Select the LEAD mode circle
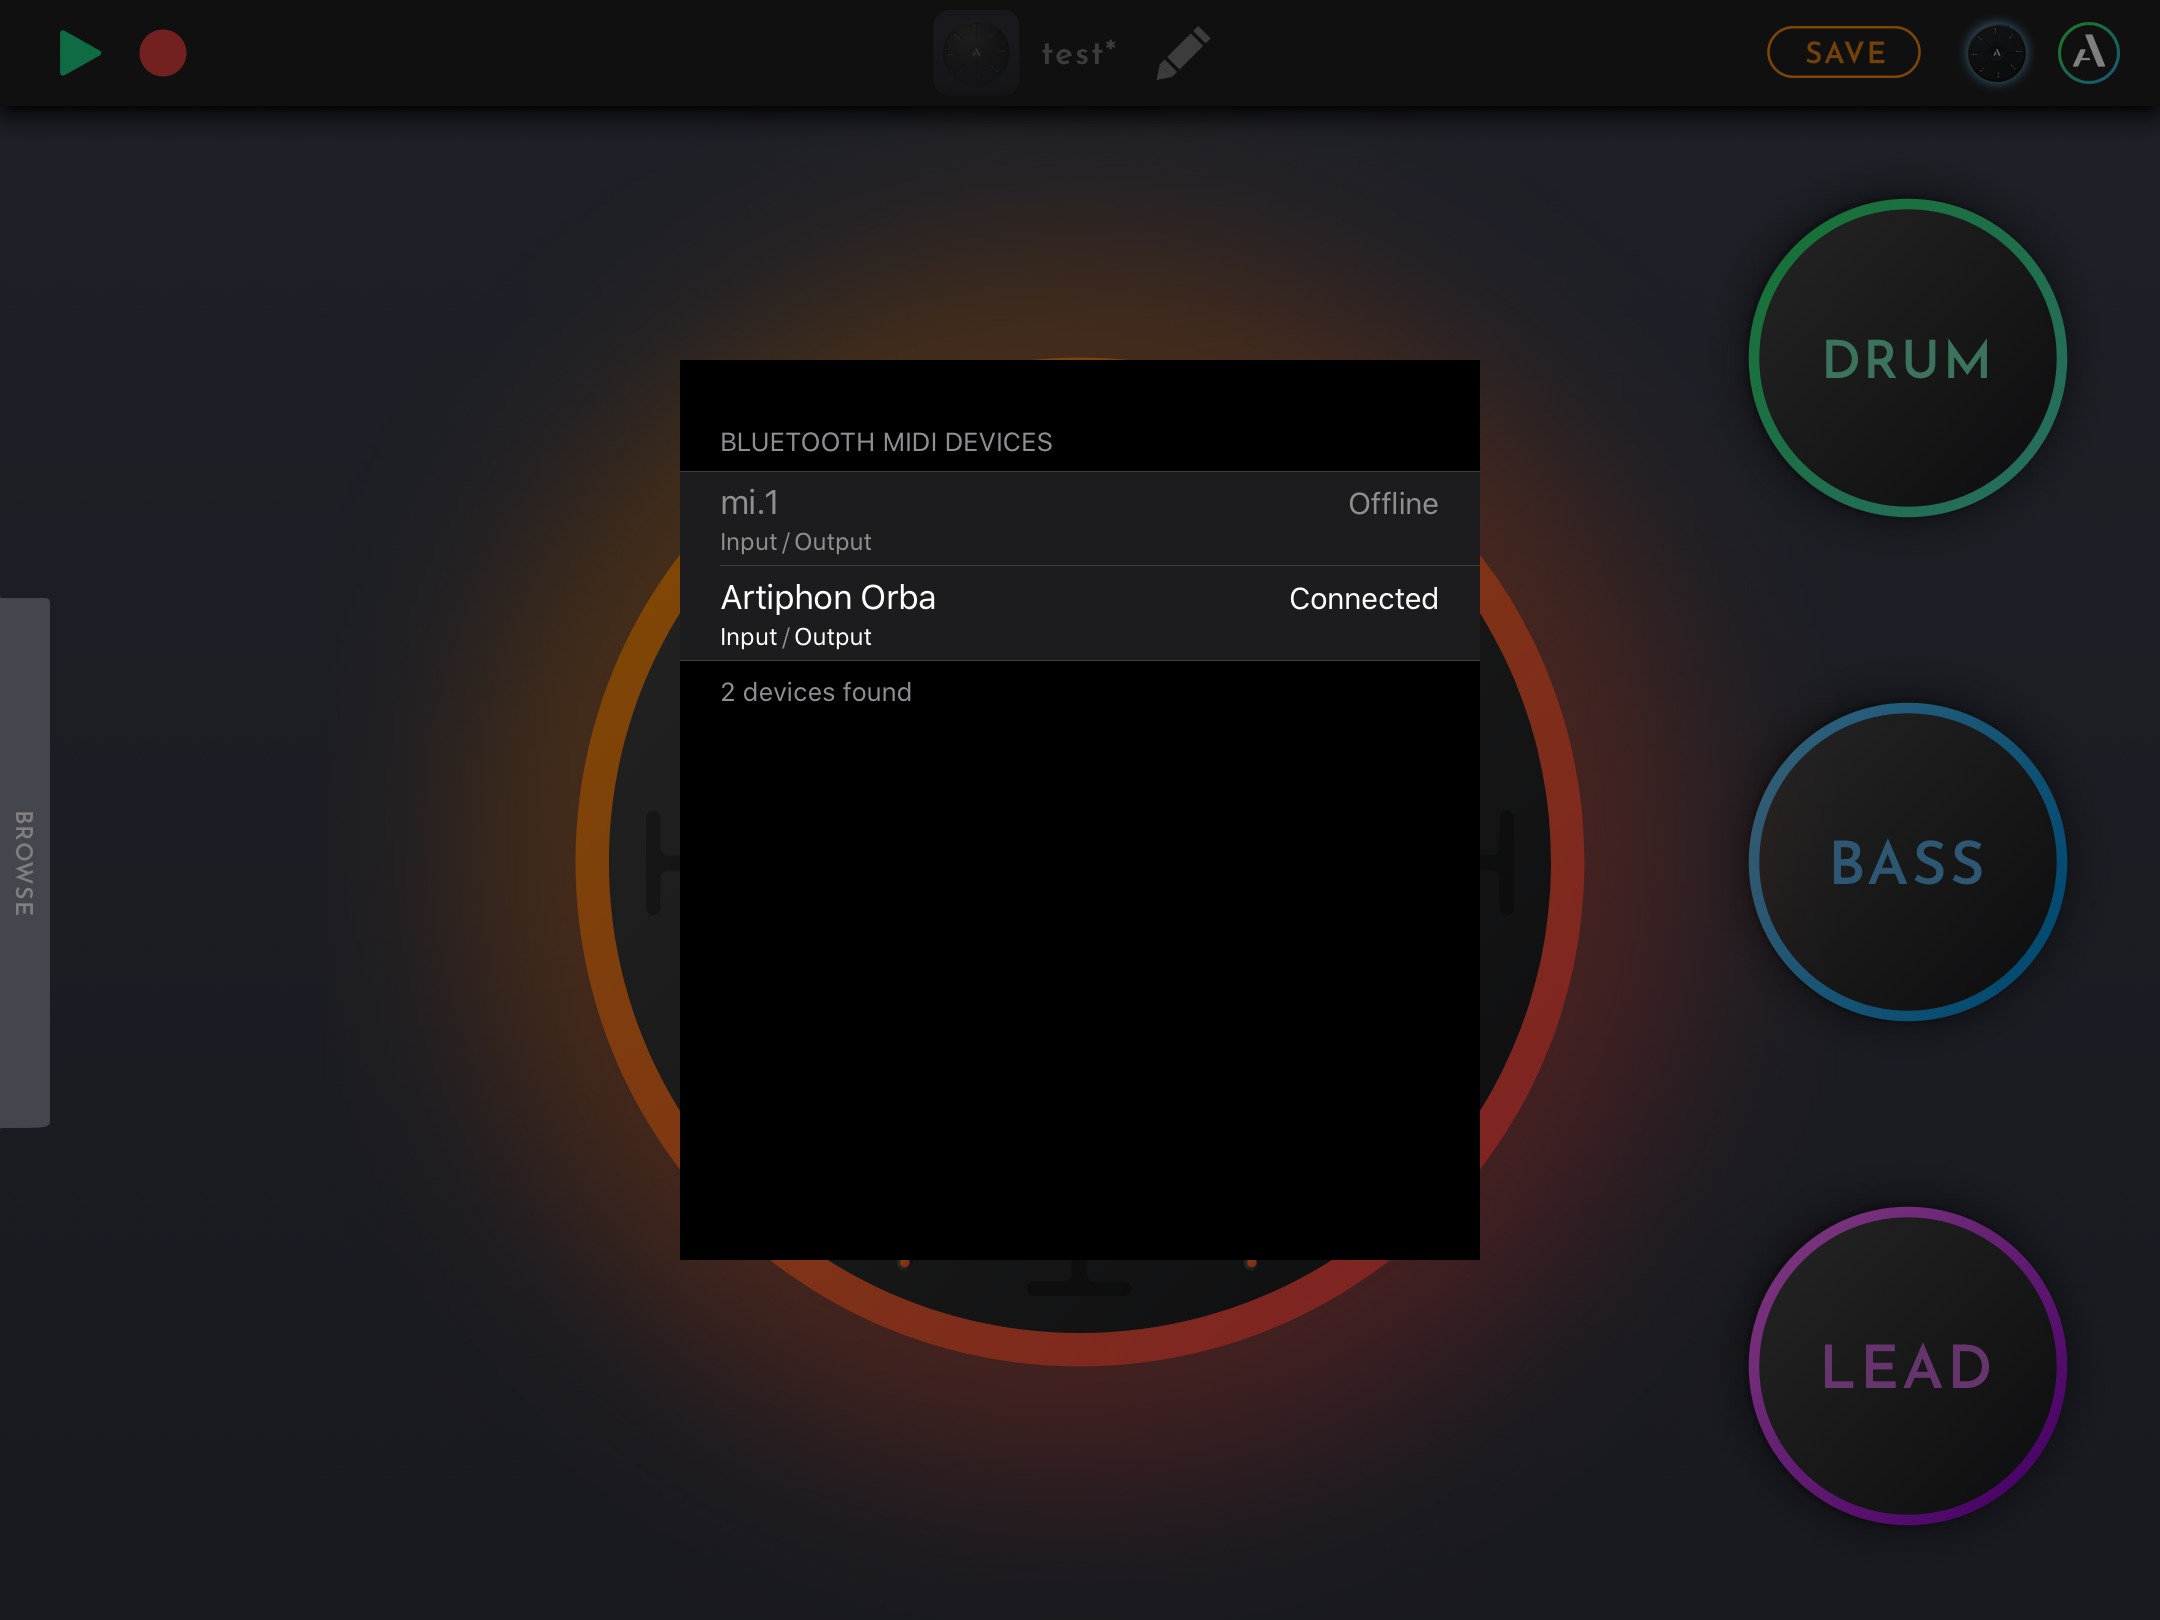The image size is (2160, 1620). (x=1908, y=1366)
